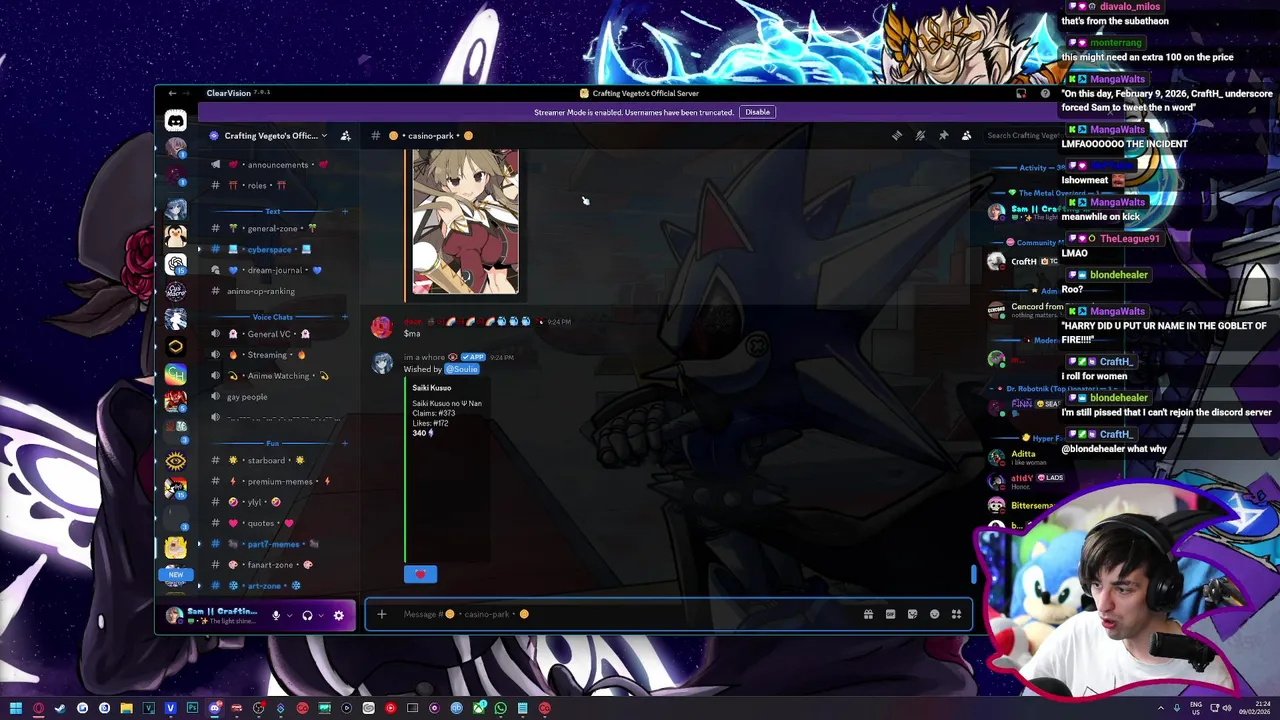Image resolution: width=1280 pixels, height=720 pixels.
Task: Open the ylyl channel
Action: click(276, 502)
